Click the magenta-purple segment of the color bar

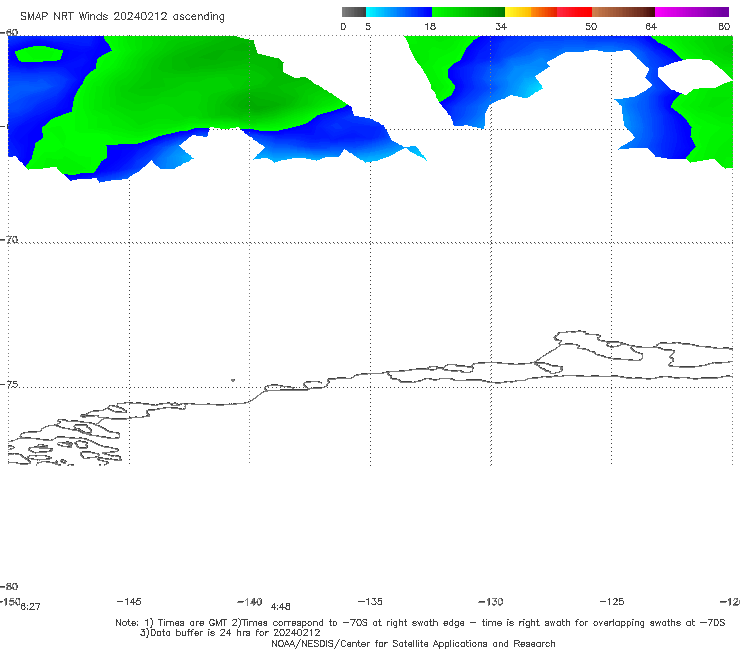[692, 12]
